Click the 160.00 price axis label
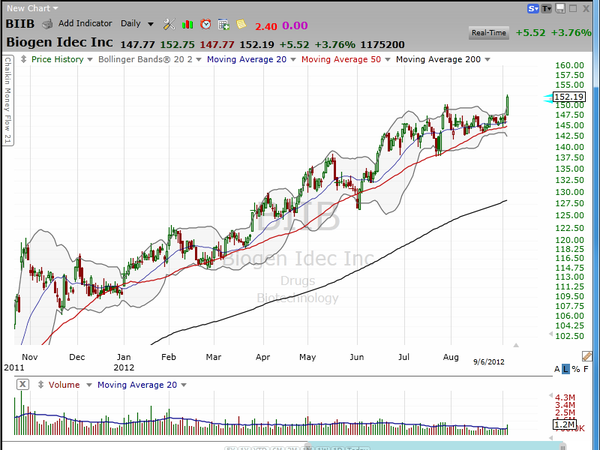600x450 pixels. [570, 65]
